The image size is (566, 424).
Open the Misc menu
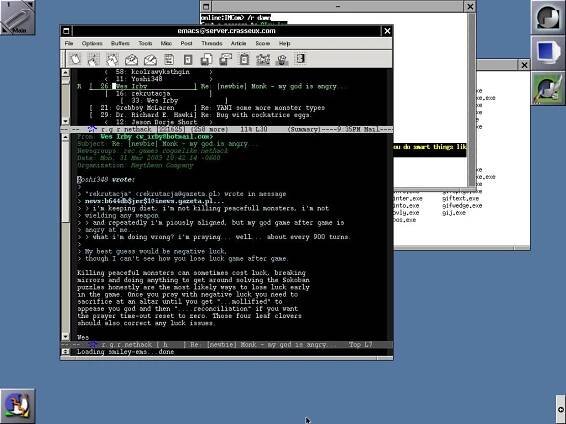point(166,43)
